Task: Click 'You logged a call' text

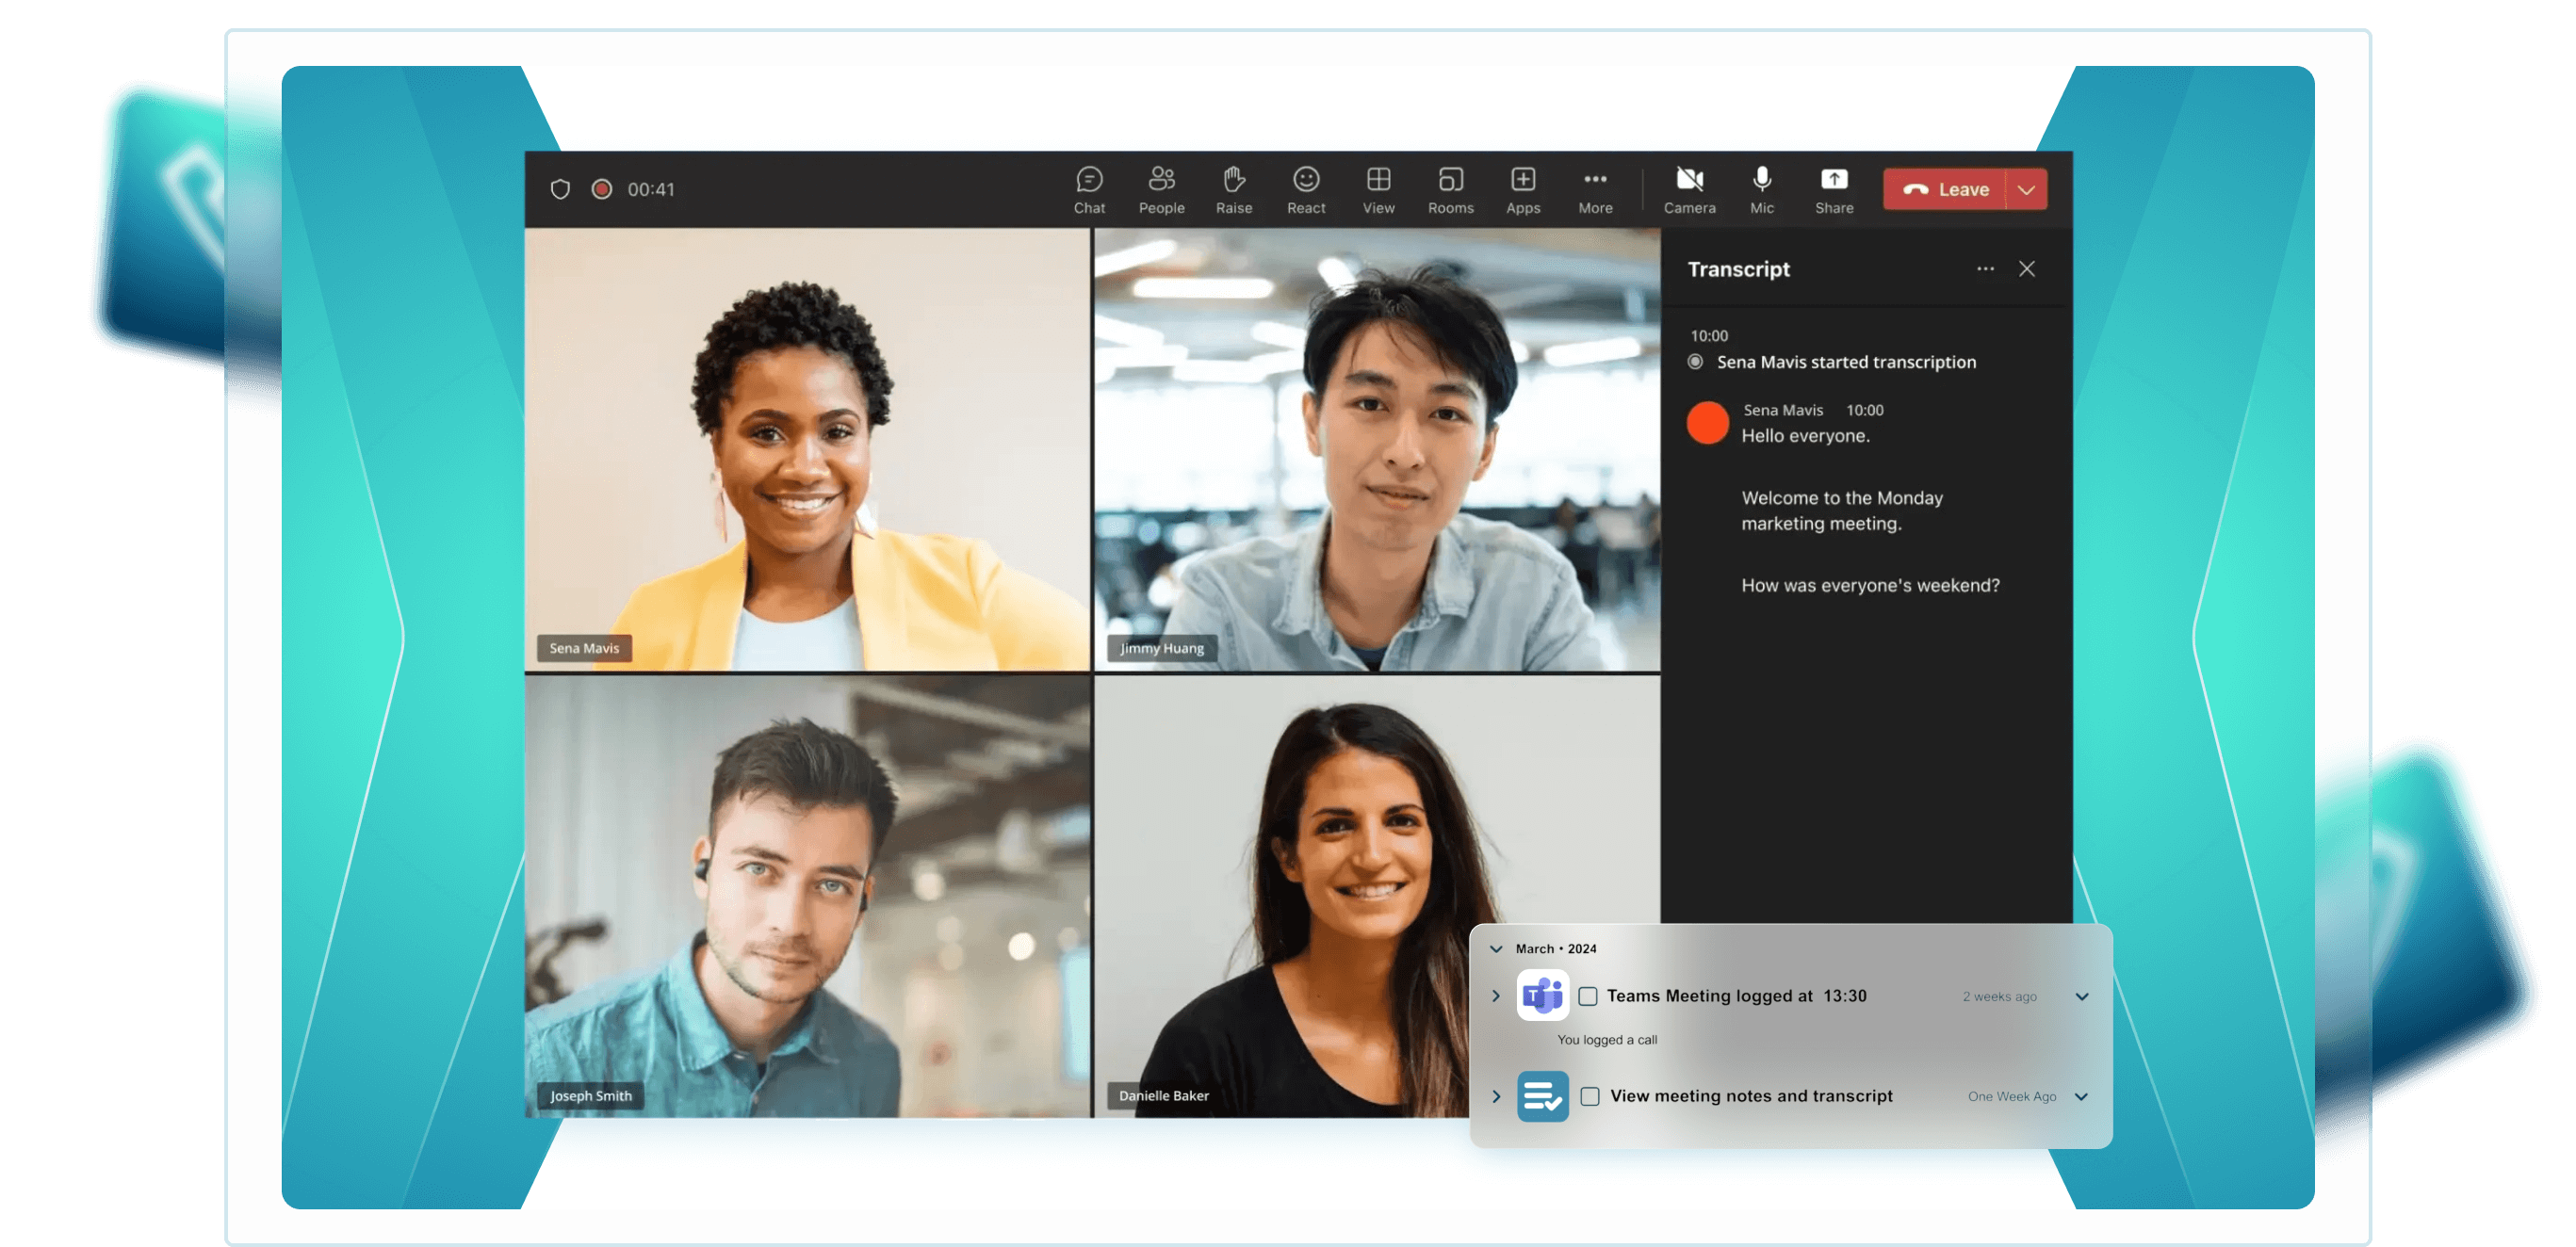Action: pyautogui.click(x=1606, y=1040)
